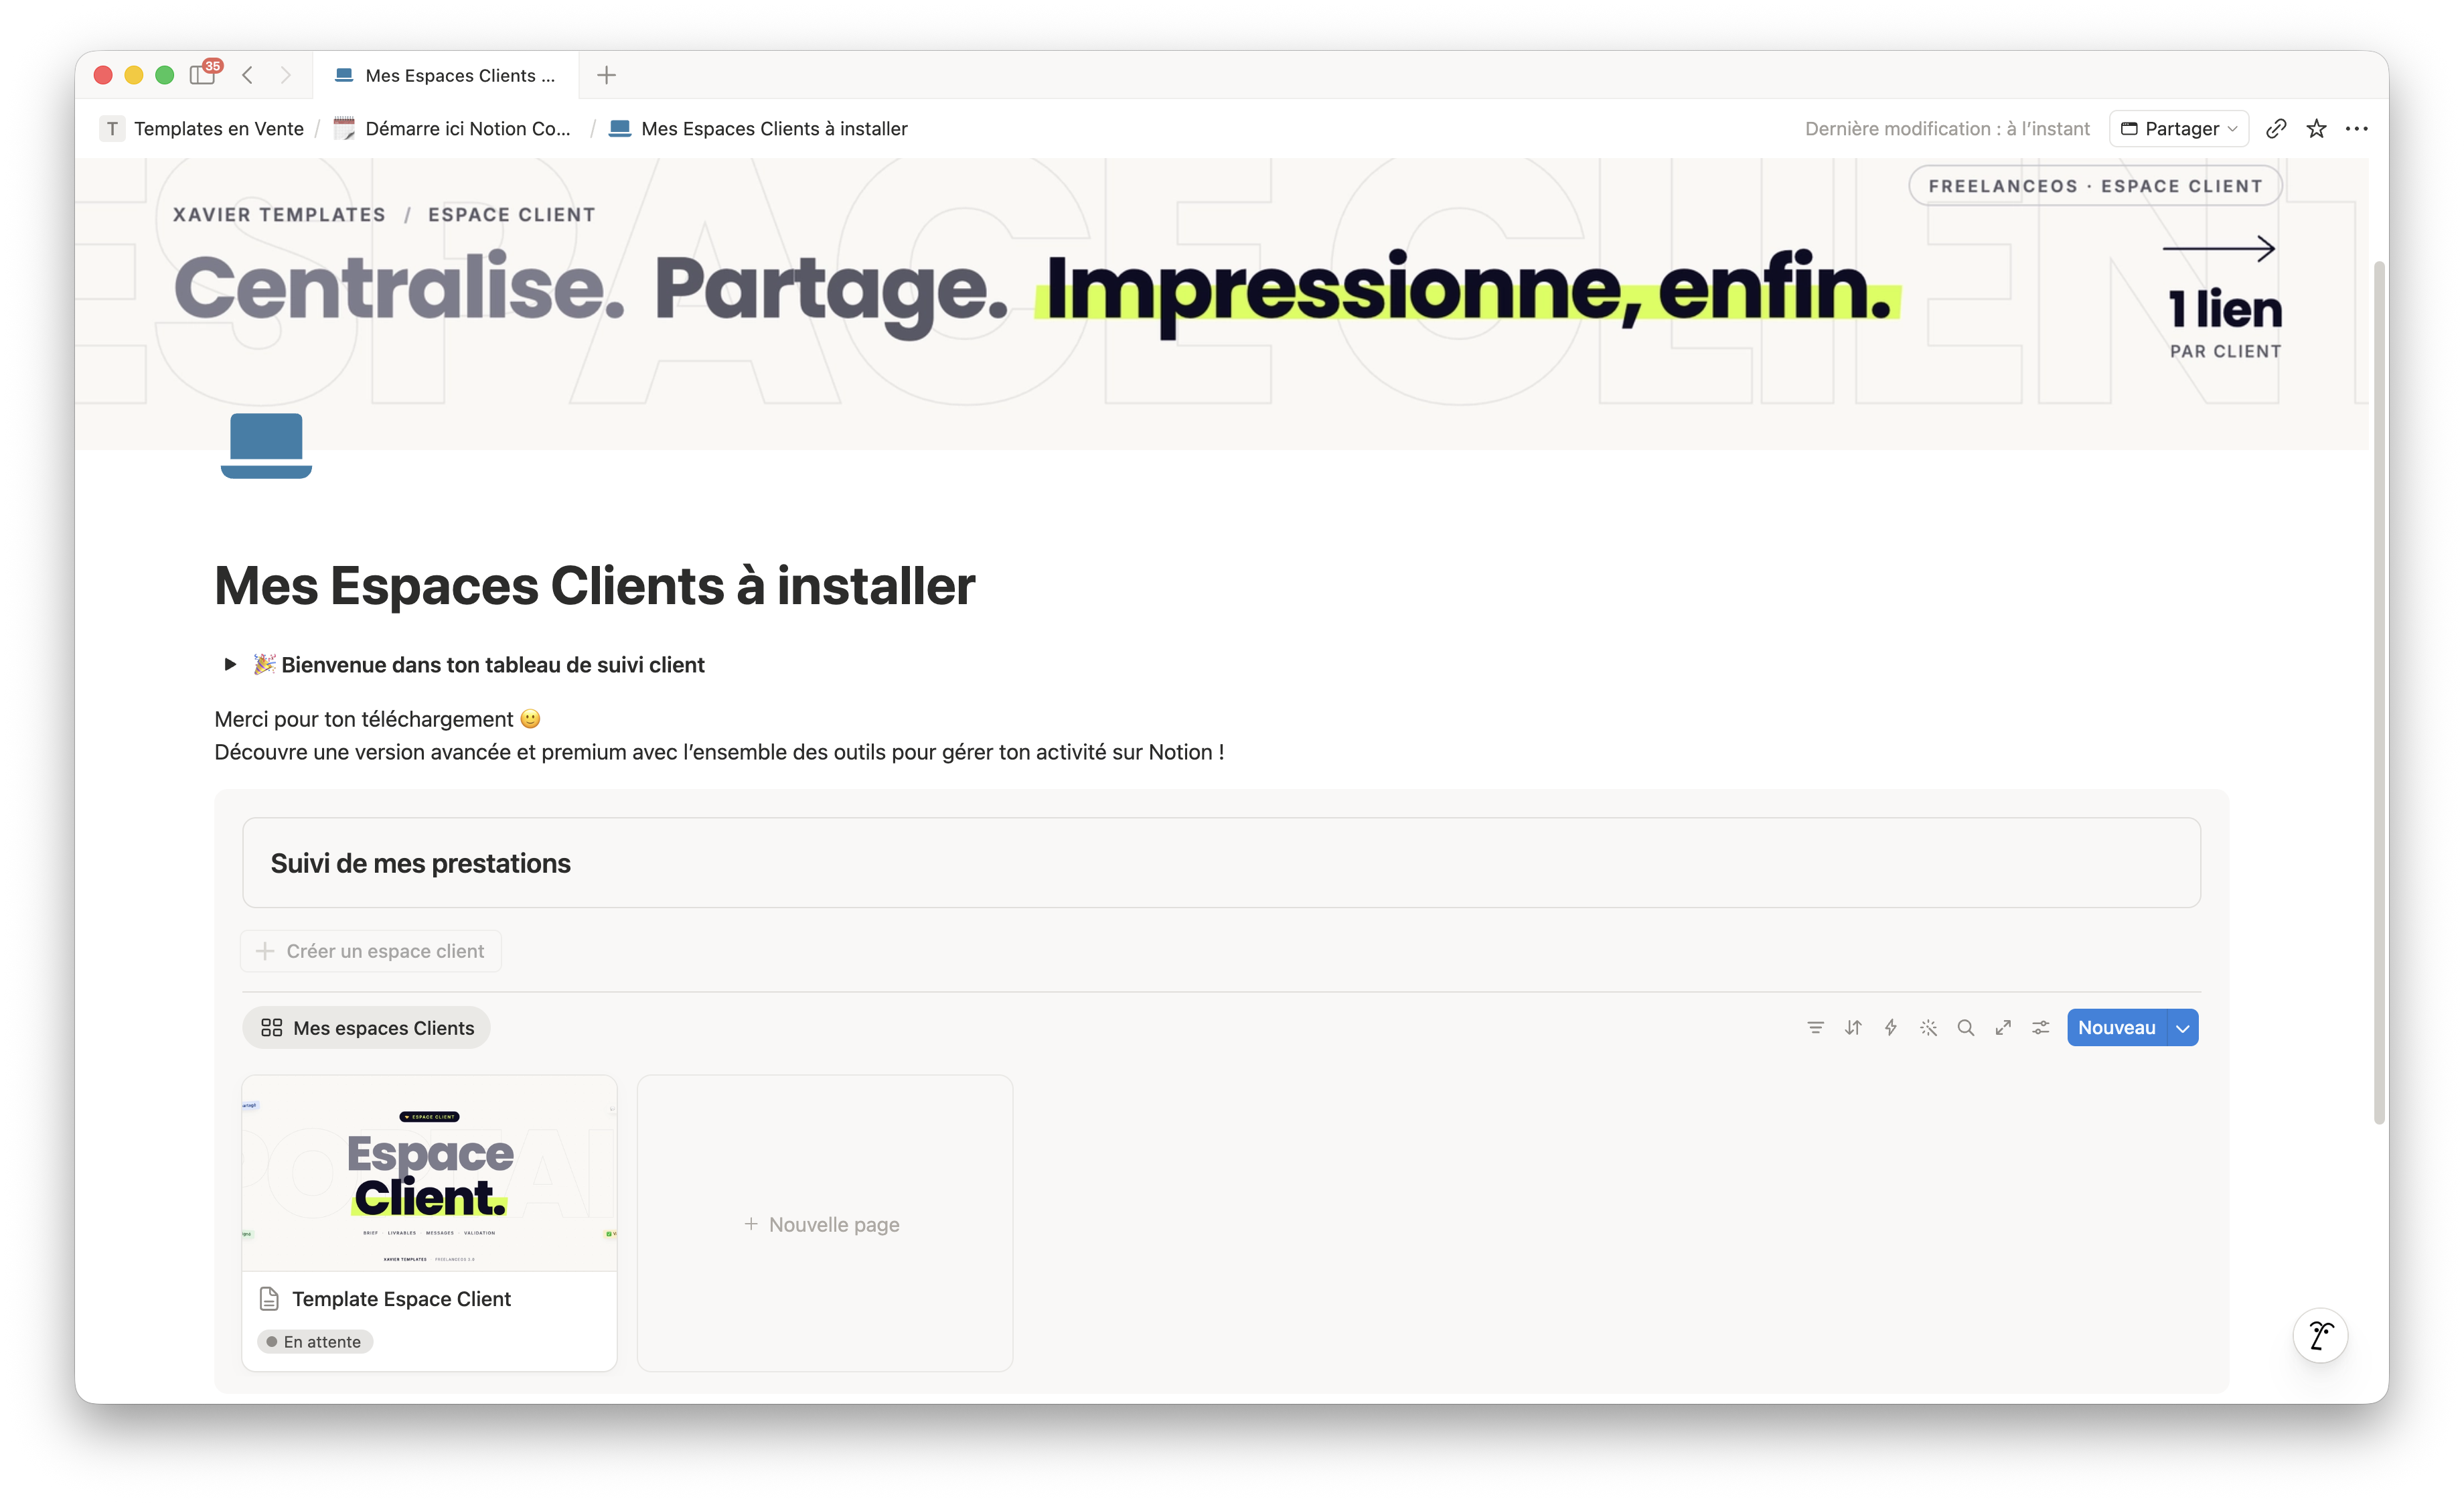
Task: Go forward with the right arrow
Action: pos(286,75)
